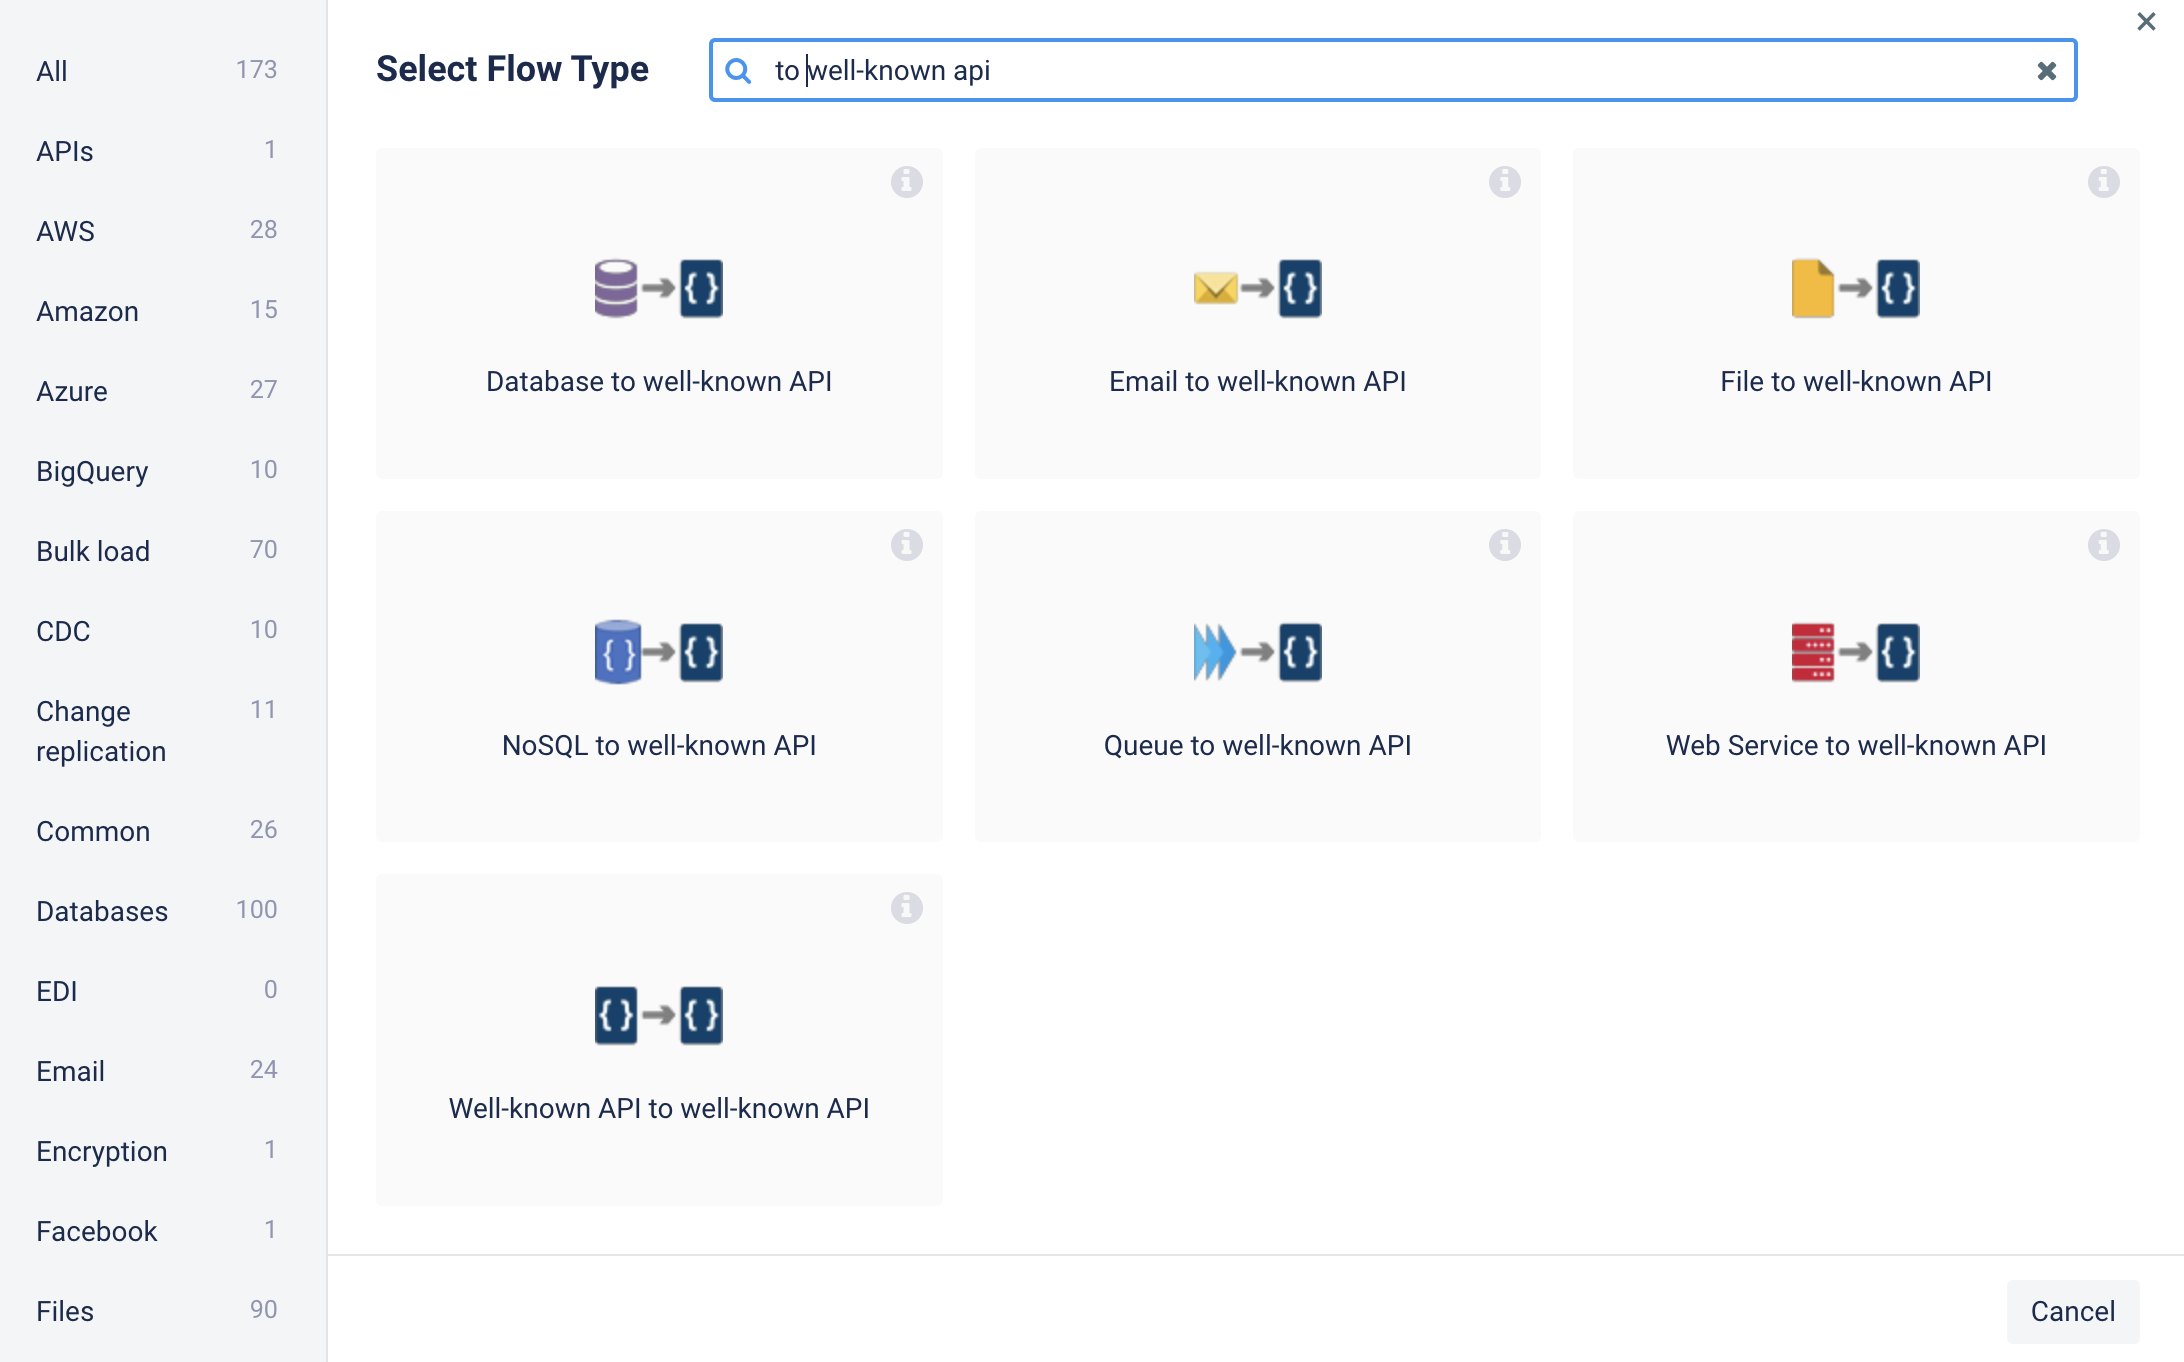Filter by Change replication category

coord(100,731)
